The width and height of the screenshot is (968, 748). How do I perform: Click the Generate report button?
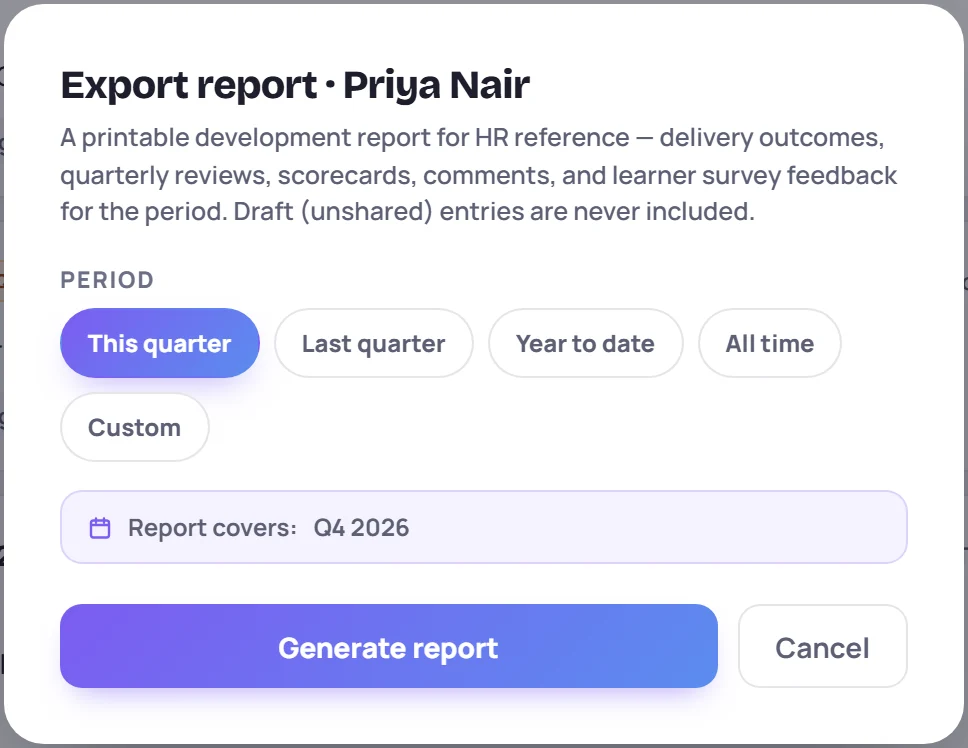[389, 646]
